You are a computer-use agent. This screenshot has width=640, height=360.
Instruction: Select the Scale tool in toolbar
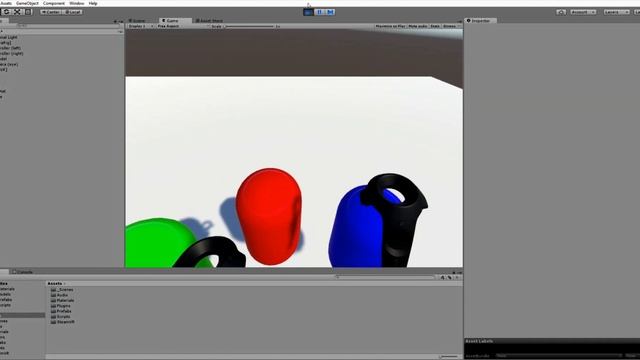(17, 12)
